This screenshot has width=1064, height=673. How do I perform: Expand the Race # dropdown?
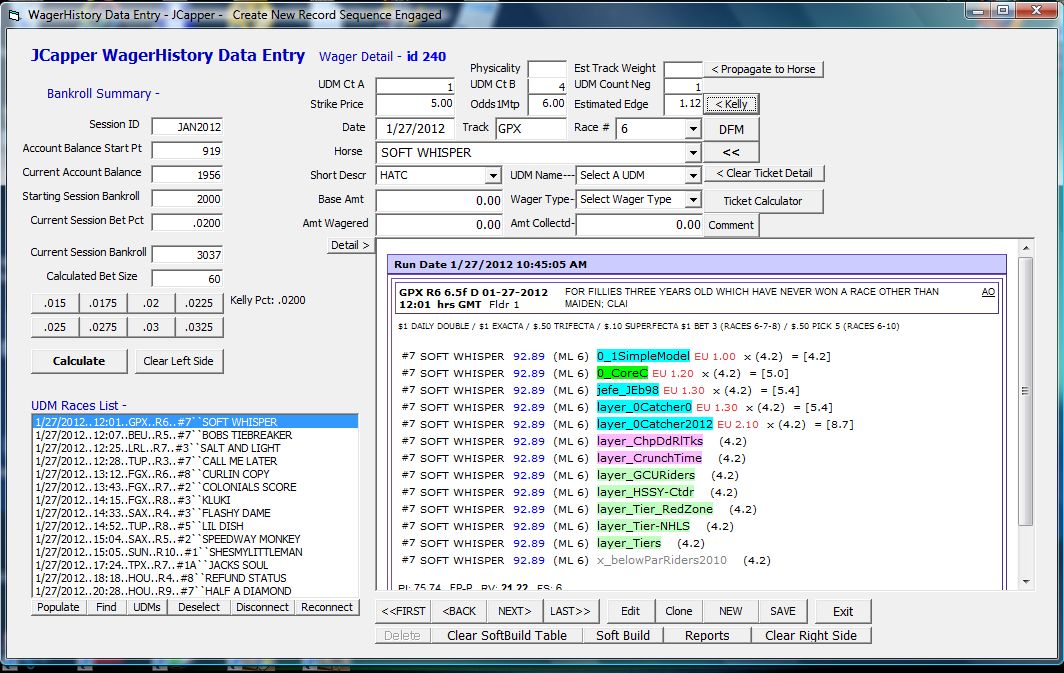(692, 128)
